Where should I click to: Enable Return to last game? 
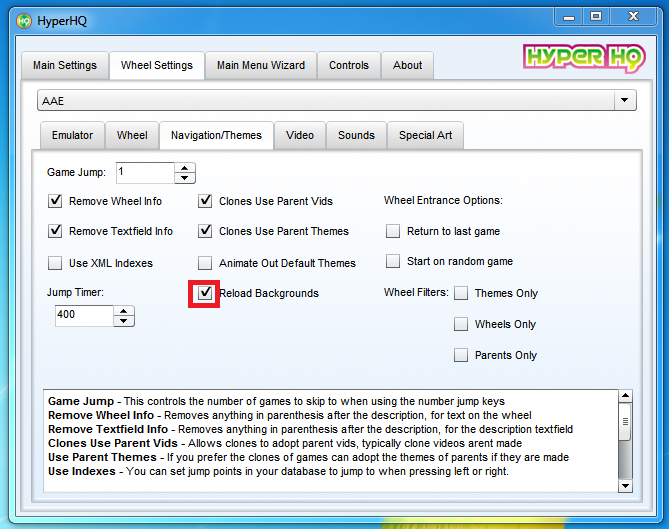pyautogui.click(x=393, y=231)
